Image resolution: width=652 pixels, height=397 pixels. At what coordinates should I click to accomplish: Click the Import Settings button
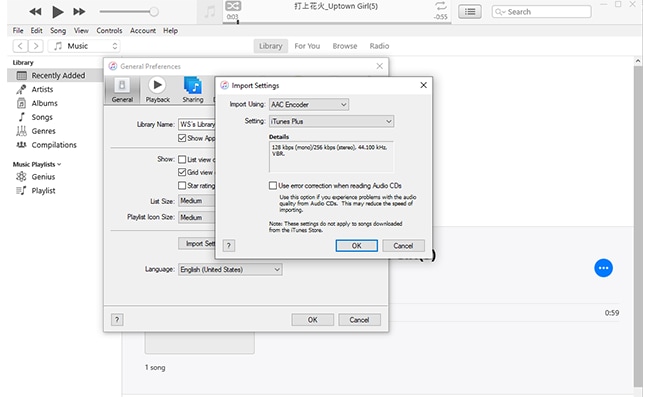(197, 244)
